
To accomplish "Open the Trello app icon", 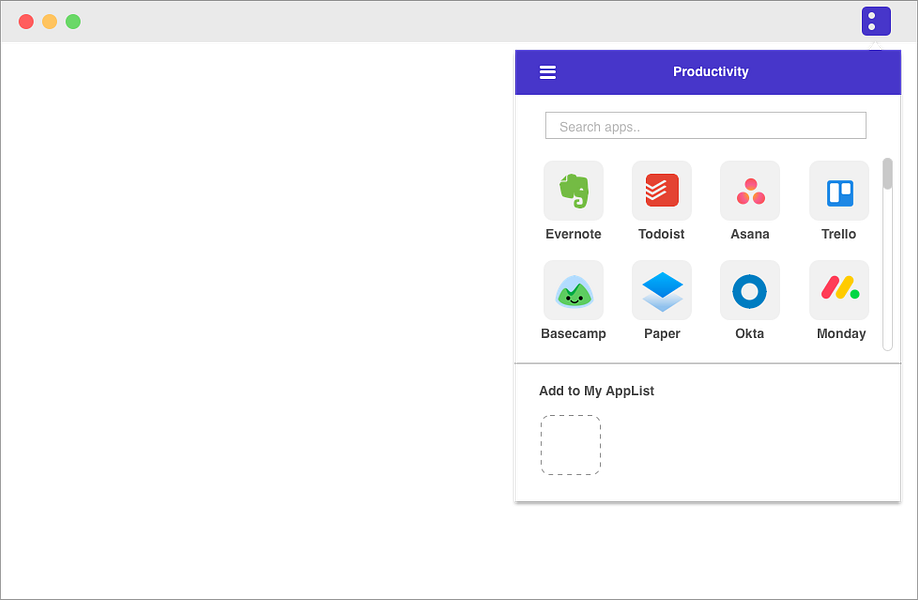I will click(x=839, y=190).
